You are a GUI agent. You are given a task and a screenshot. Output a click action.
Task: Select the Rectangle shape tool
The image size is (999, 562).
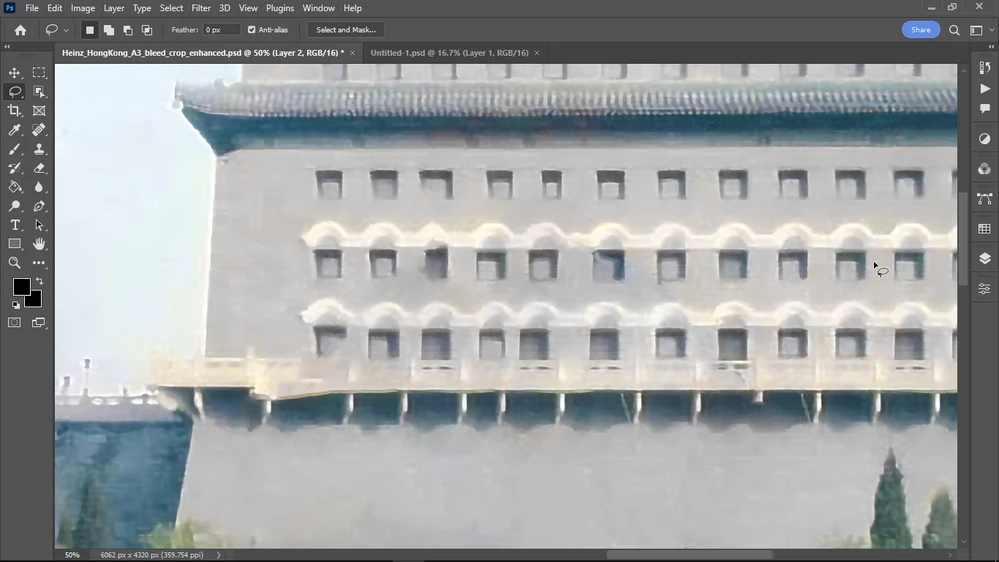click(x=14, y=244)
